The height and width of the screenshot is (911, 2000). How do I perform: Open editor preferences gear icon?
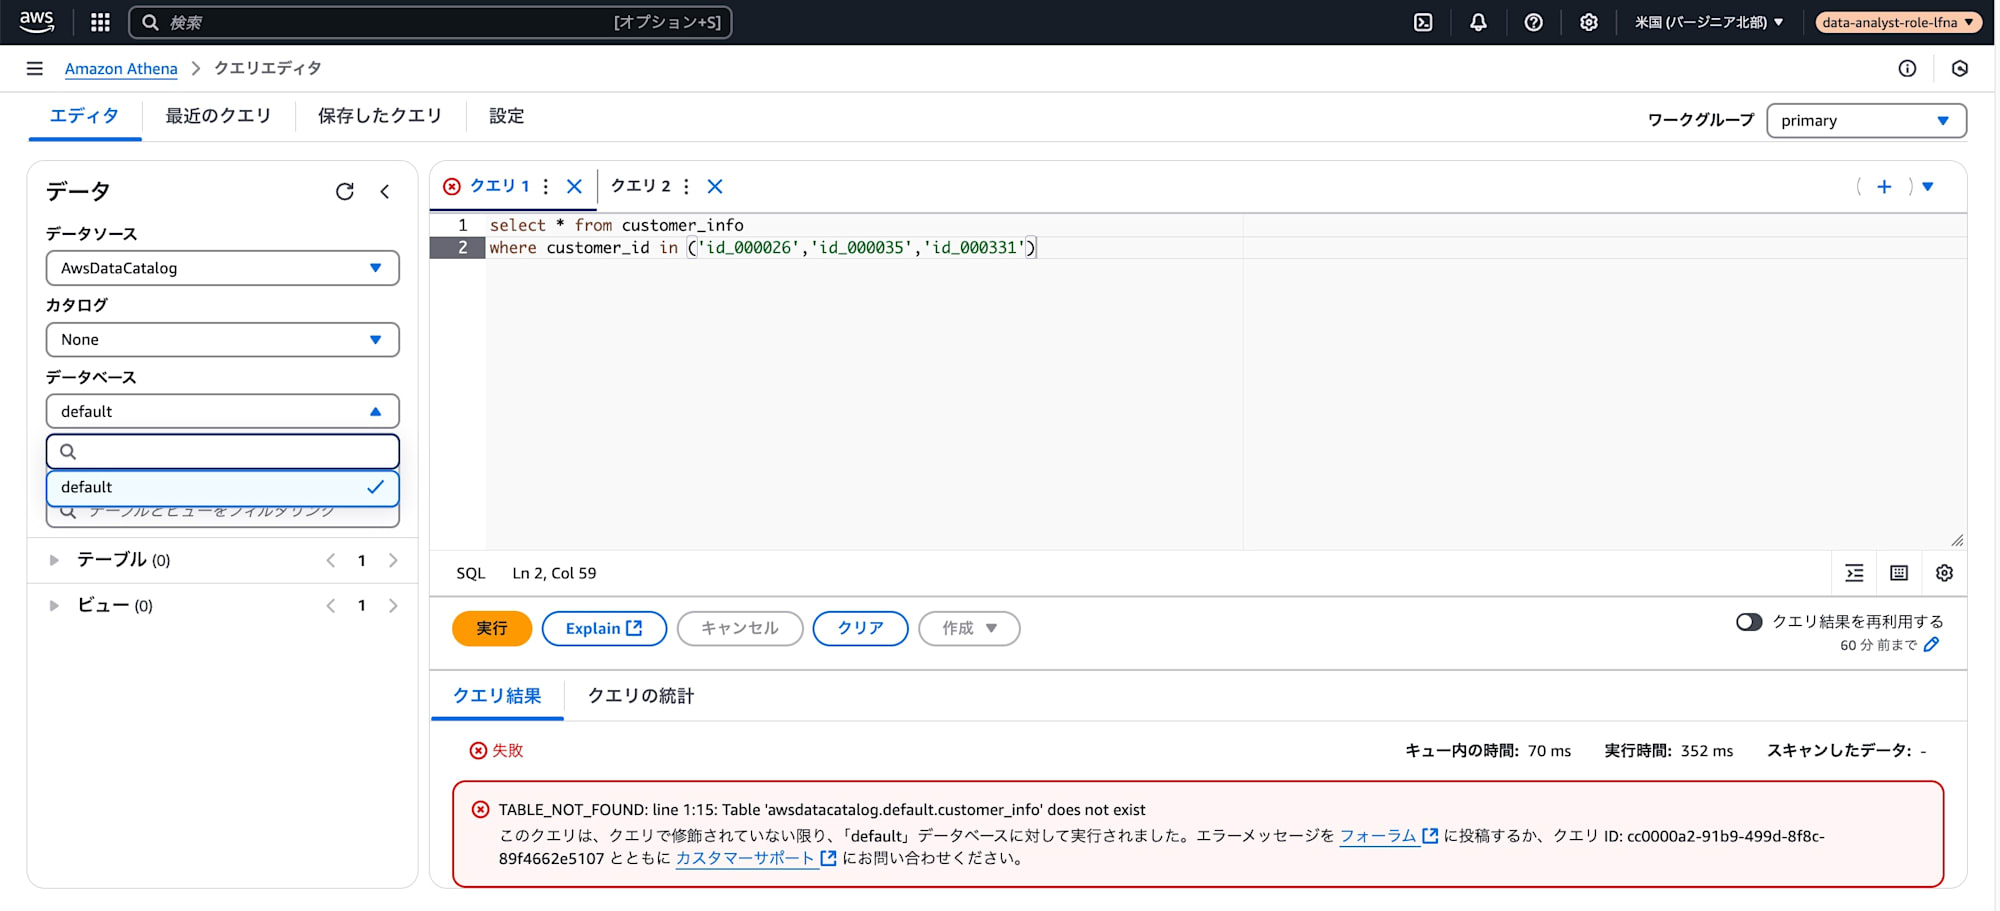click(x=1944, y=573)
